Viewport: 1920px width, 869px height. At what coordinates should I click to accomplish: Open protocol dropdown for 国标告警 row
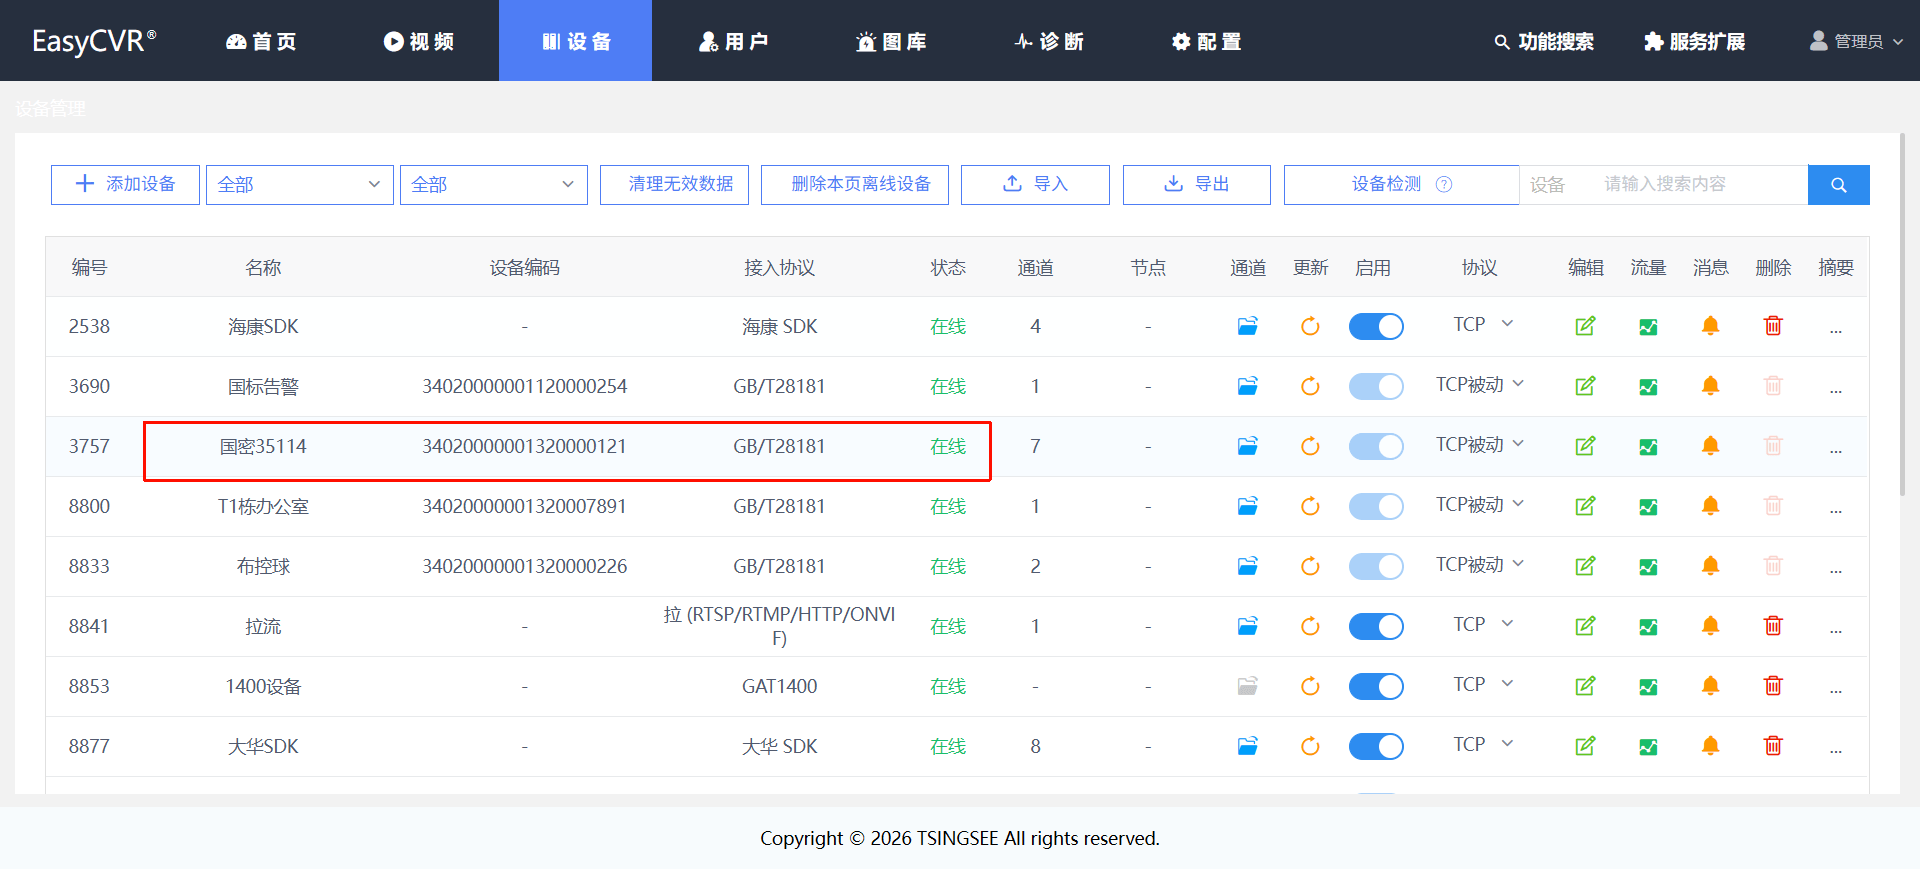[1480, 385]
